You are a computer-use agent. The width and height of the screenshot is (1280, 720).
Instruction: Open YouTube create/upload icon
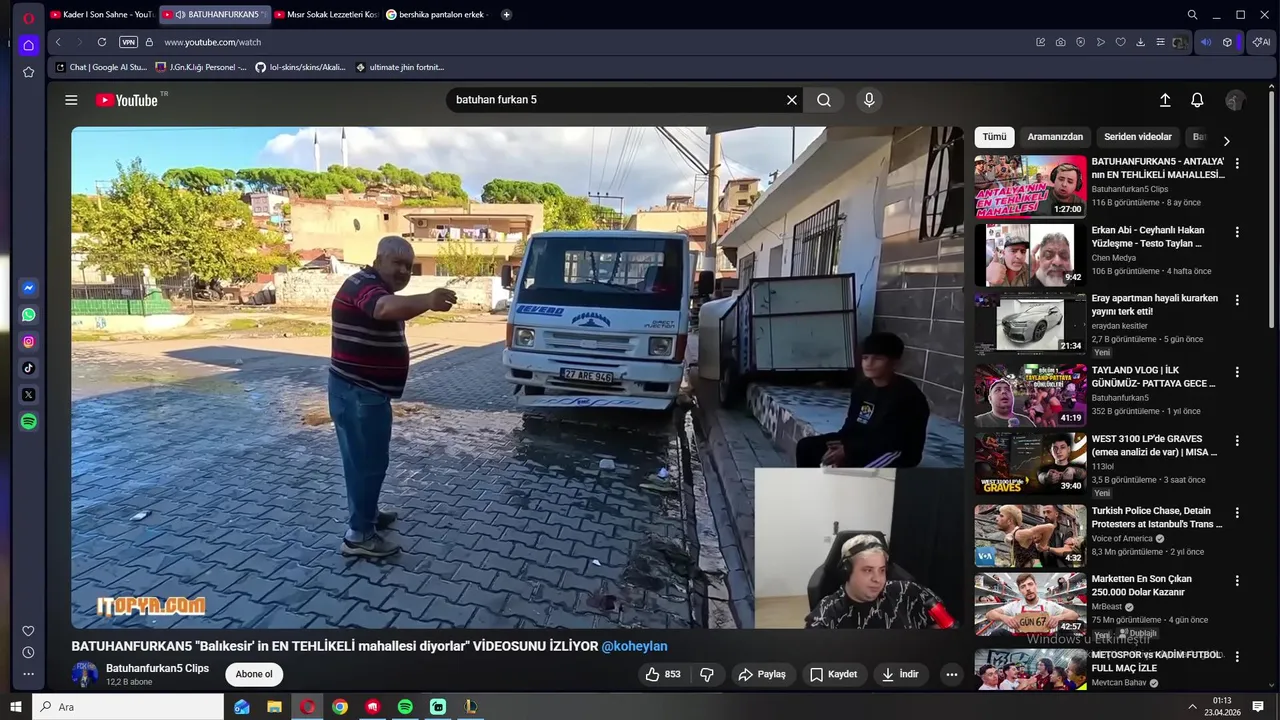(1165, 100)
